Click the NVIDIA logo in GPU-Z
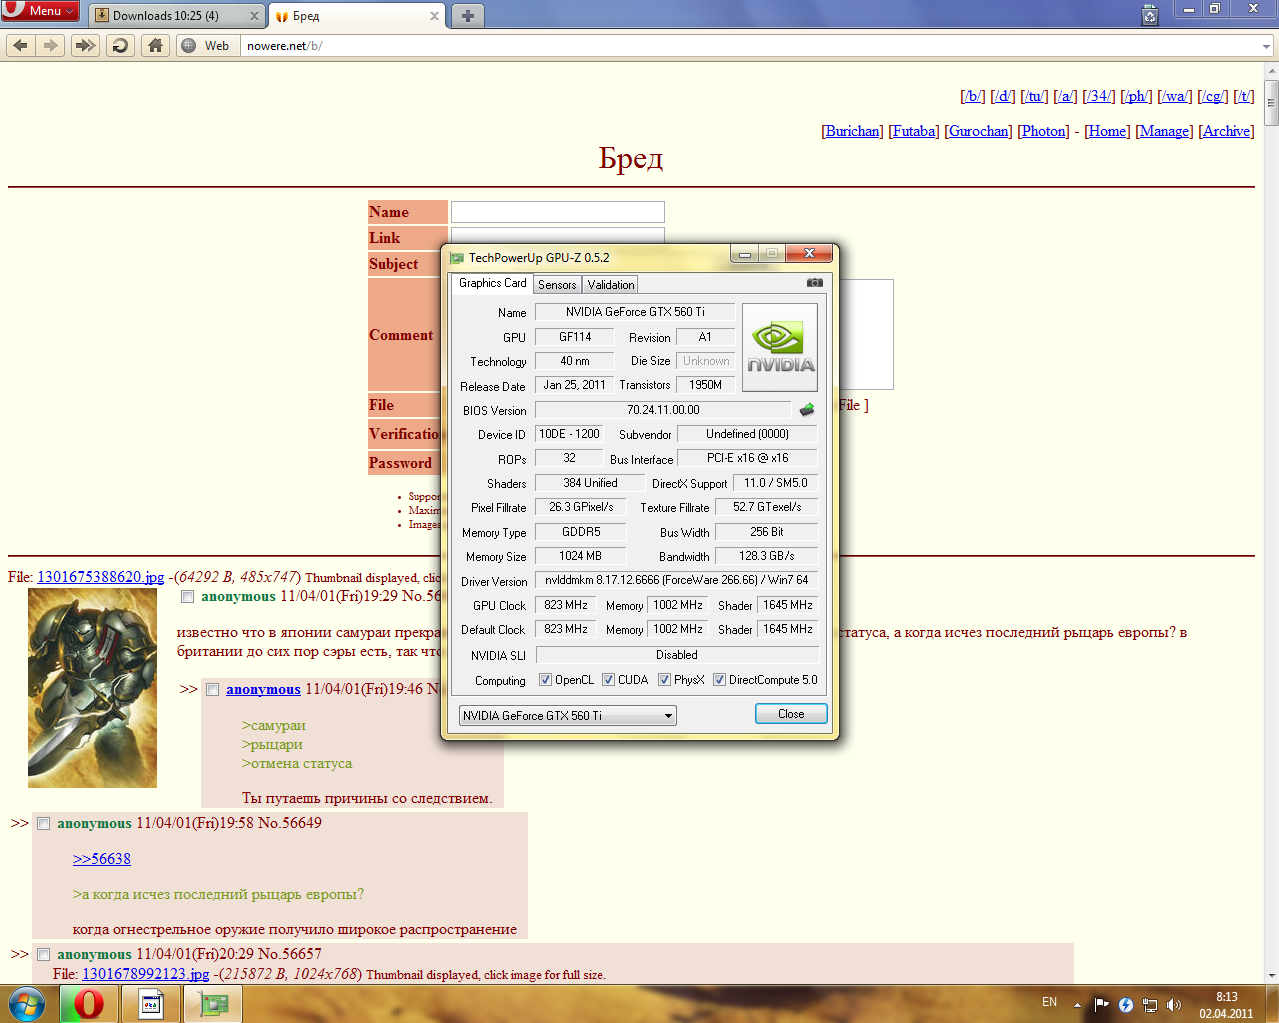1279x1023 pixels. pyautogui.click(x=780, y=347)
